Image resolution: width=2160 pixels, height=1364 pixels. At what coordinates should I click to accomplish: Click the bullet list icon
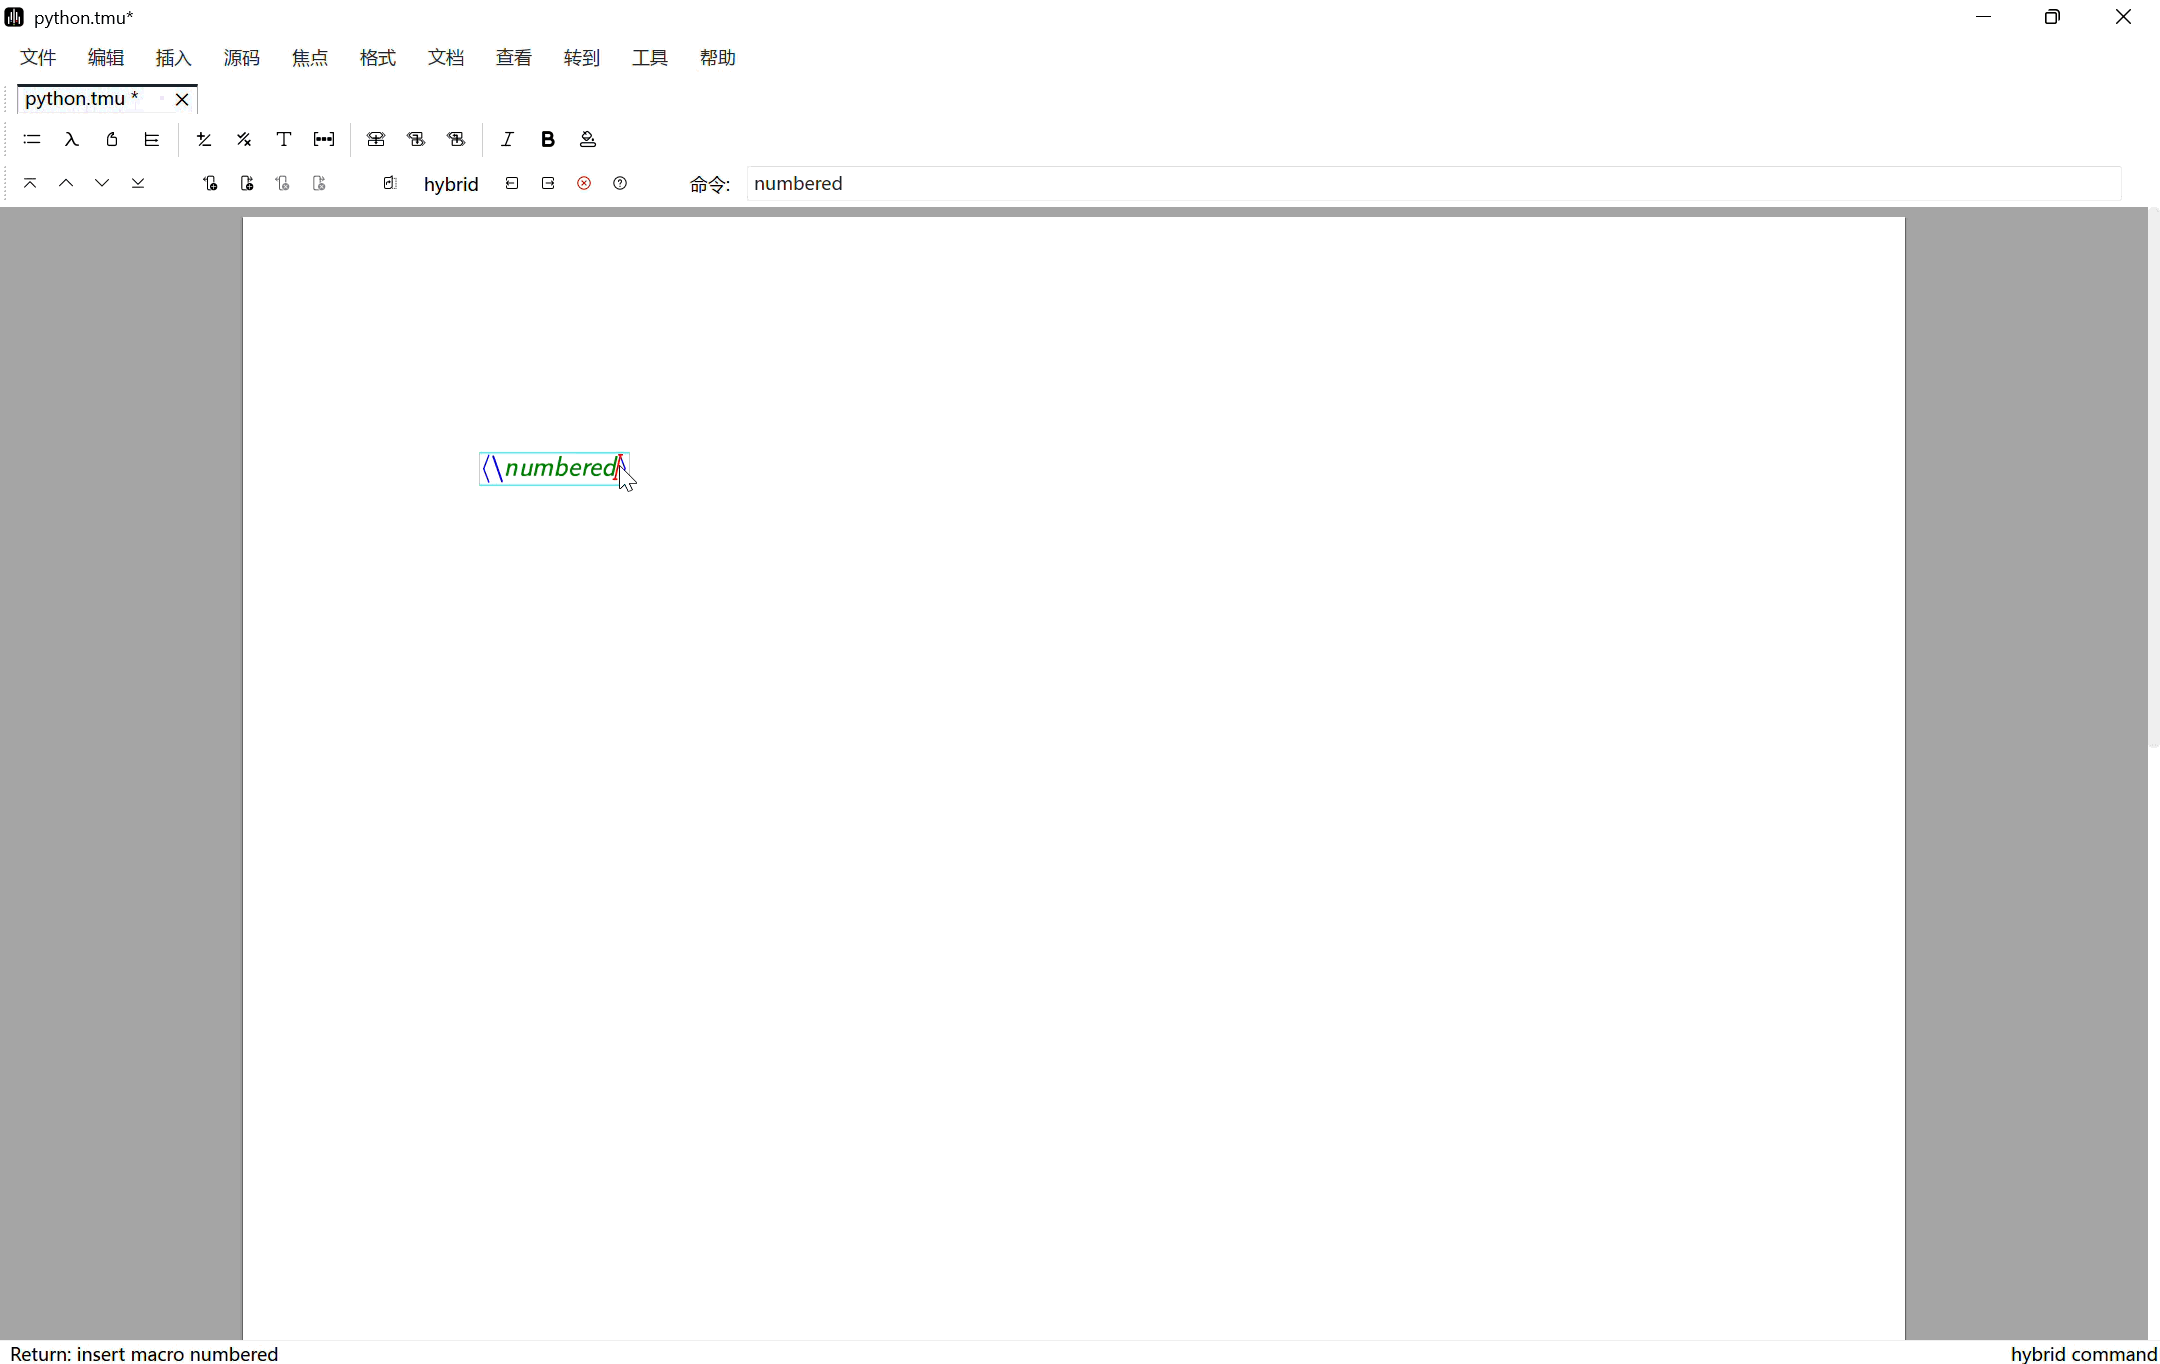click(32, 139)
